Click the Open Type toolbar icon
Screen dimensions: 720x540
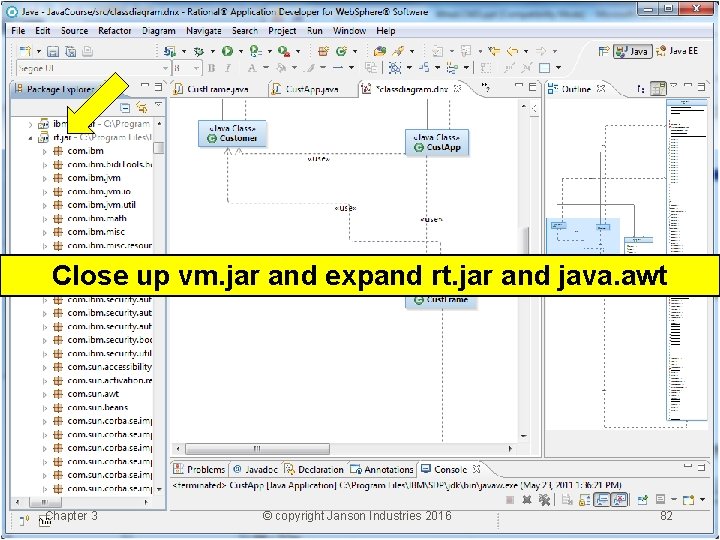pyautogui.click(x=380, y=51)
